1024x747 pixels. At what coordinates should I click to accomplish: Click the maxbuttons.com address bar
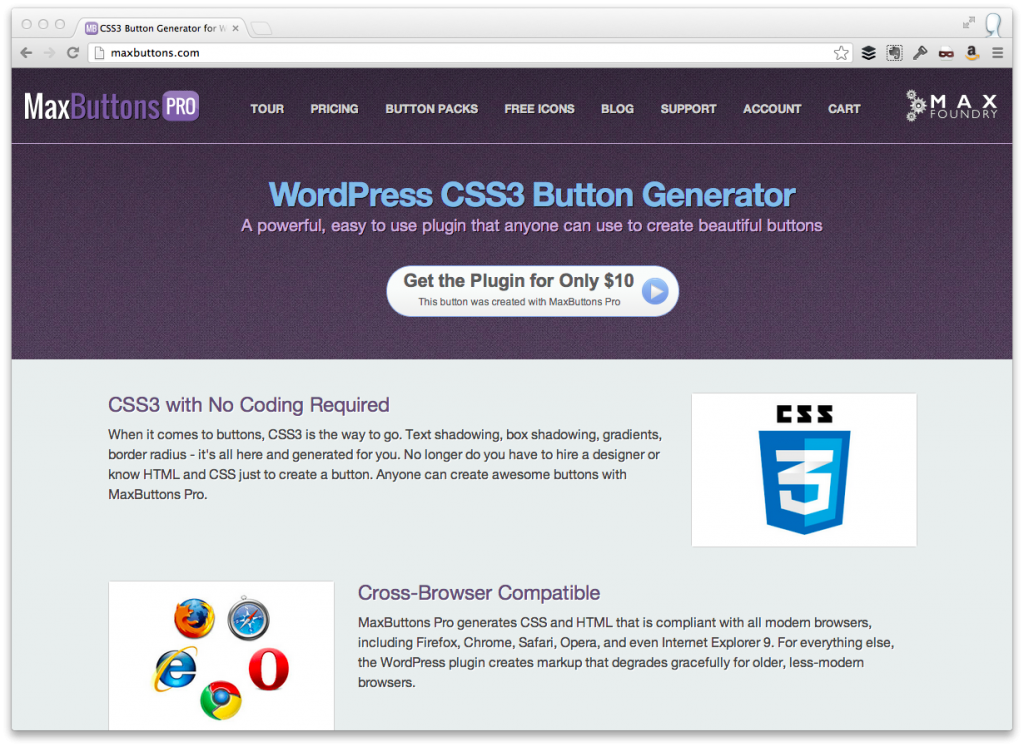470,53
